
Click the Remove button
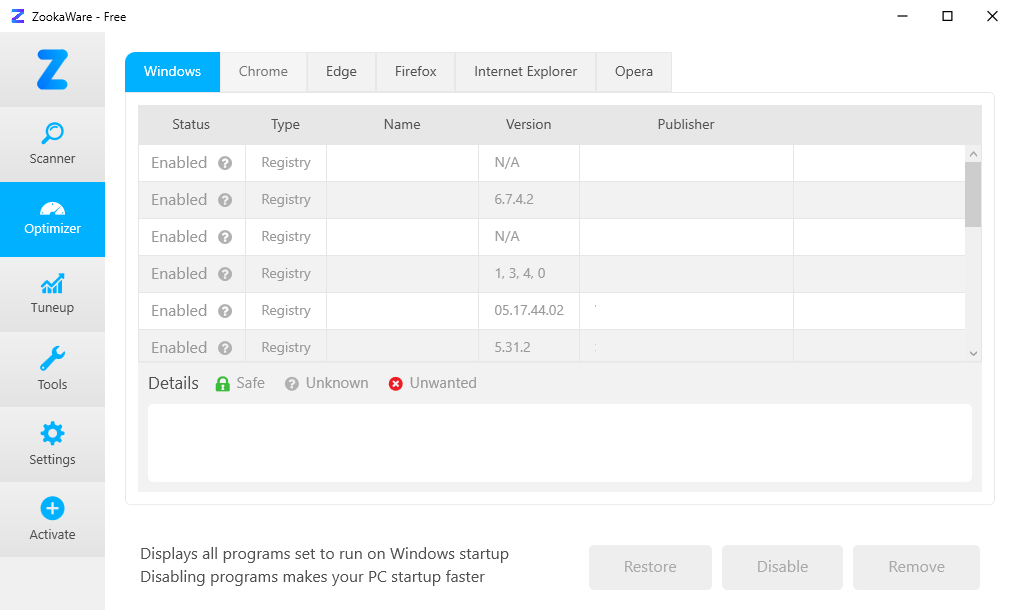[916, 567]
